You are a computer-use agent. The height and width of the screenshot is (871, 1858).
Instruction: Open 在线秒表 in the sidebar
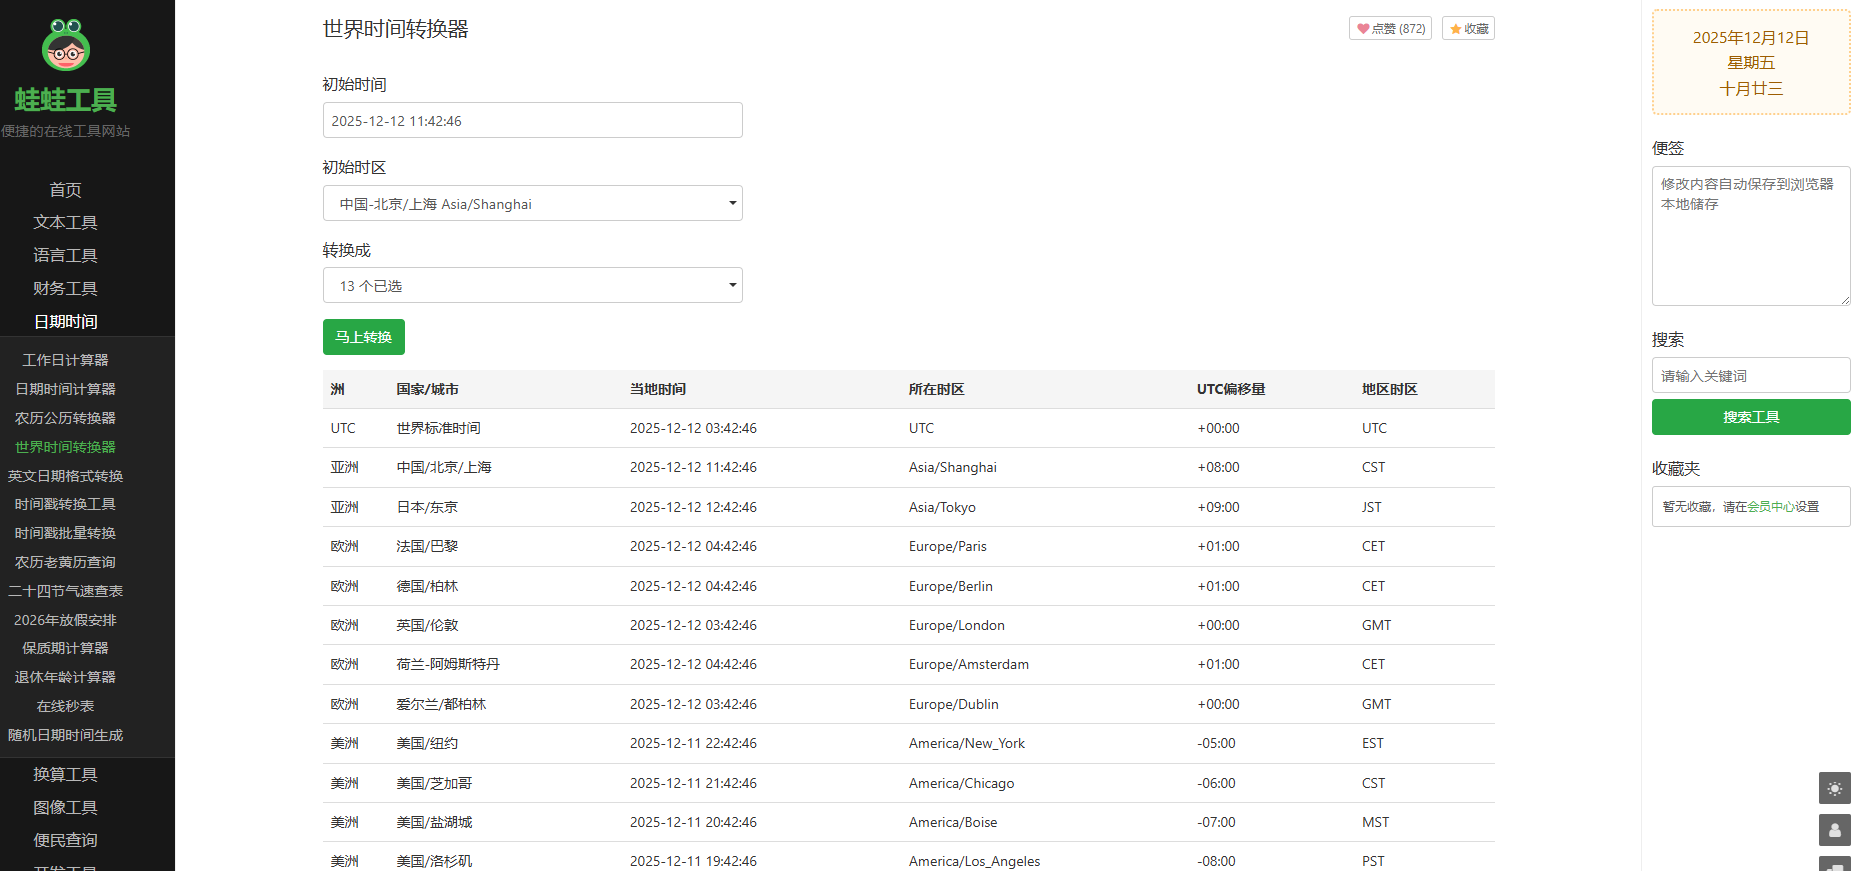click(x=66, y=706)
